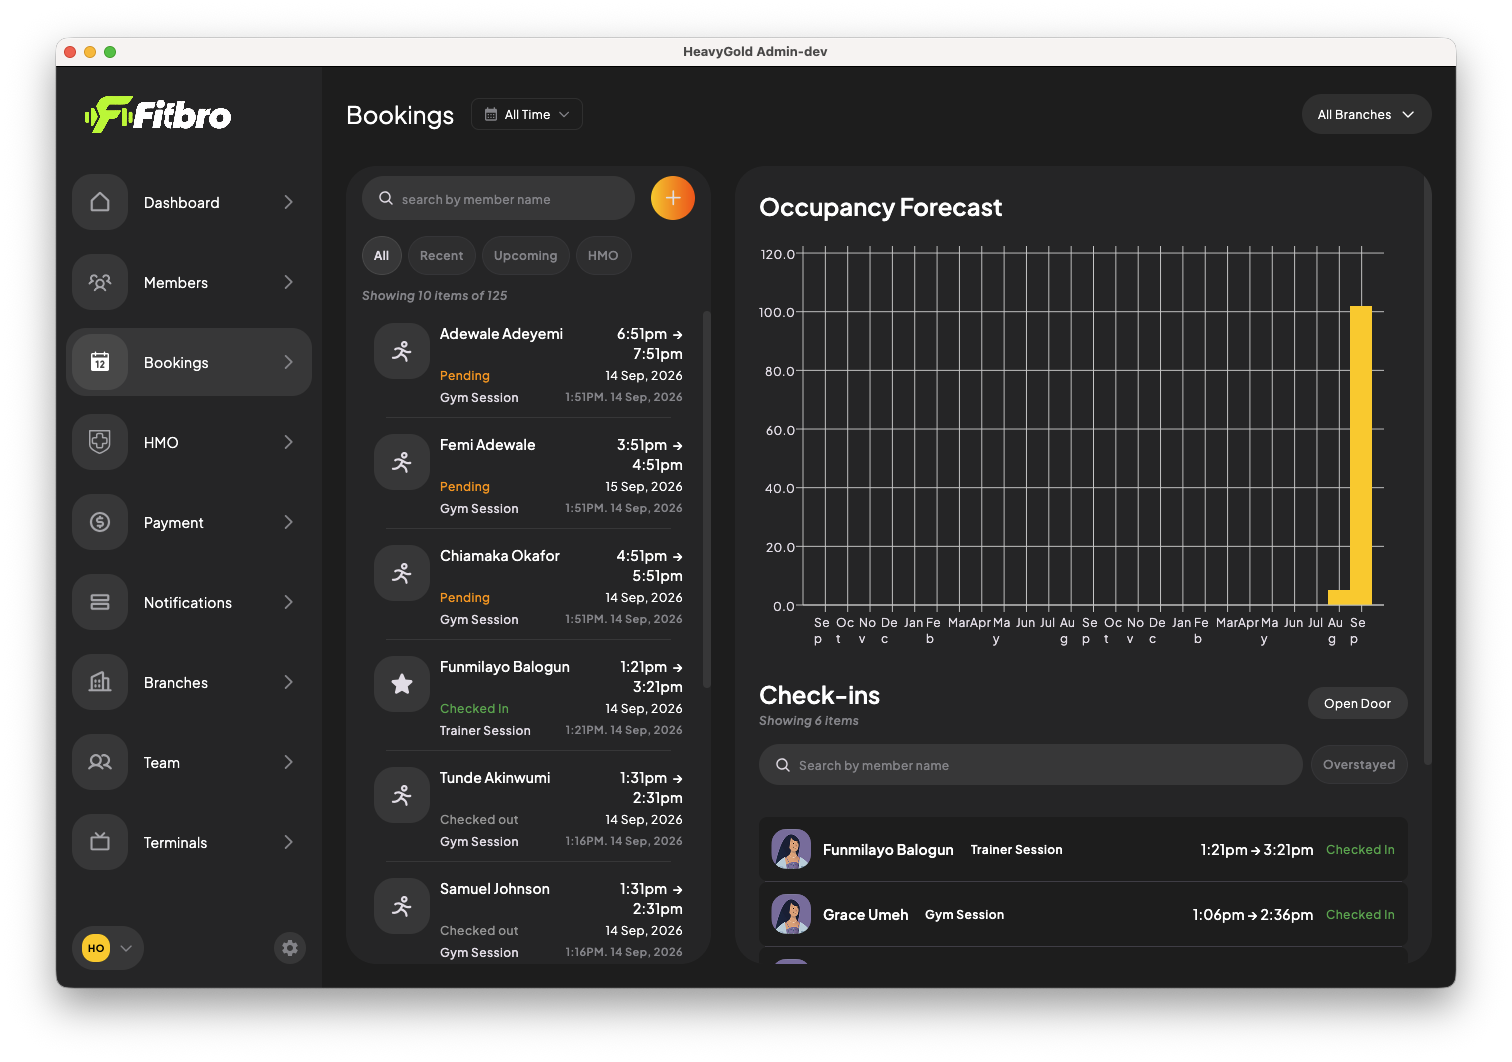
Task: Open the All Time date range dropdown
Action: (527, 114)
